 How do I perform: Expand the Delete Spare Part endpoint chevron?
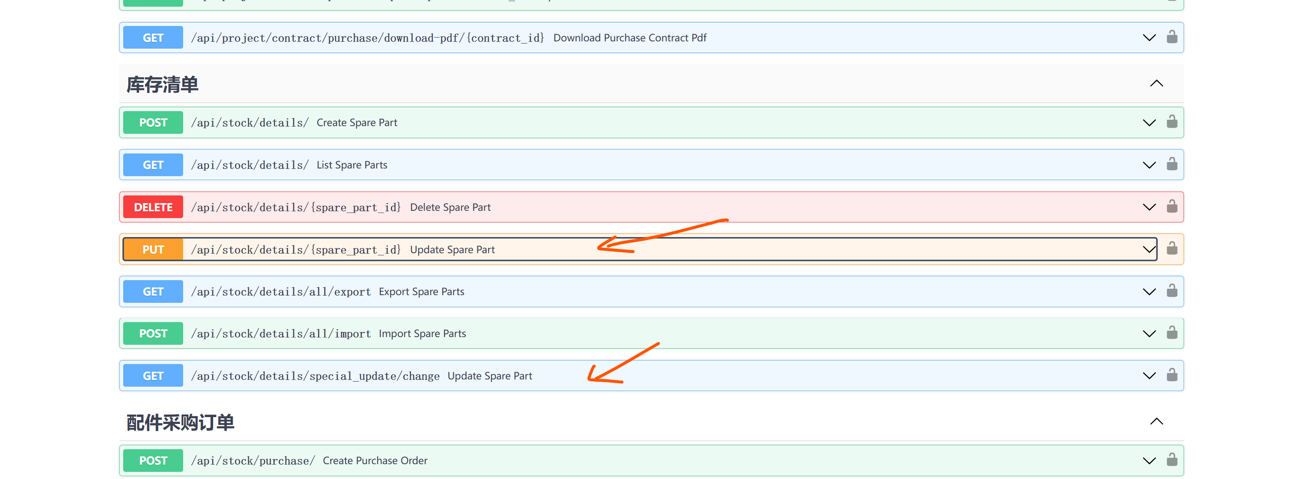[x=1149, y=207]
